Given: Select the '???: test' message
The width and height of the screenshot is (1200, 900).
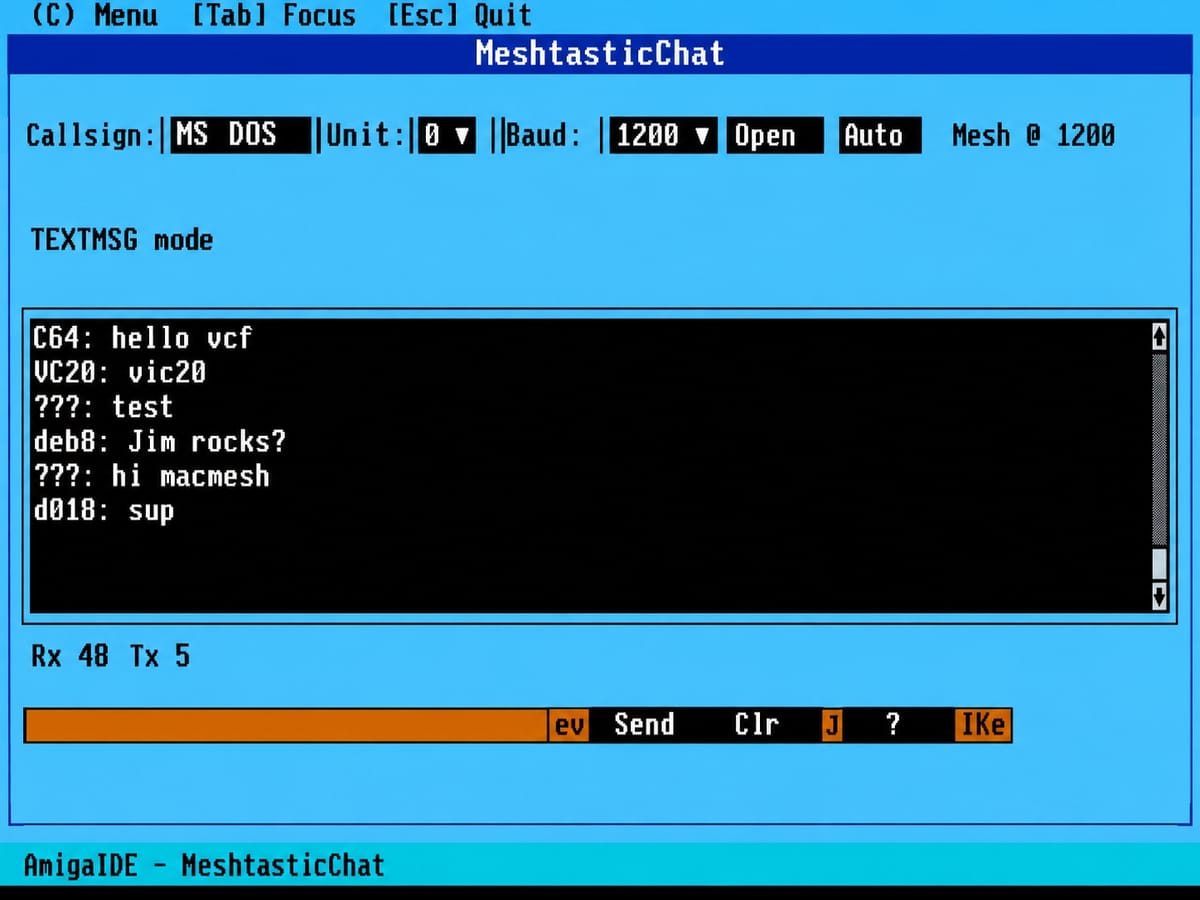Looking at the screenshot, I should pos(102,407).
